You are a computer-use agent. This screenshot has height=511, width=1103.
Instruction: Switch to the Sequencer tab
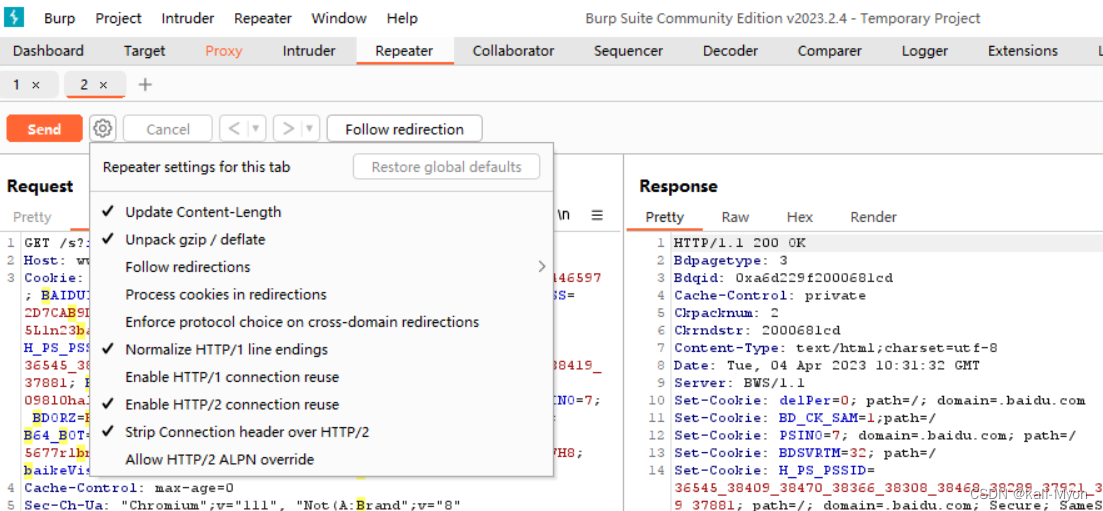coord(628,51)
